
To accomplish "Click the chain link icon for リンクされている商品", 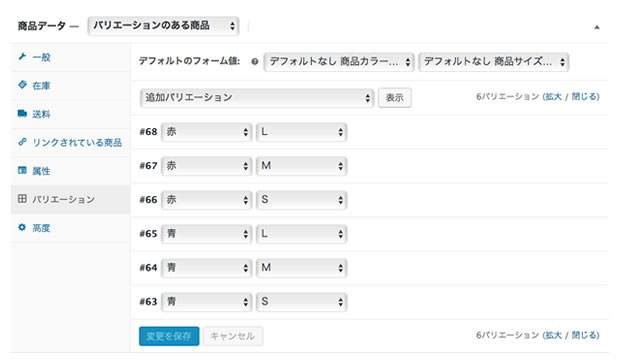I will point(22,142).
